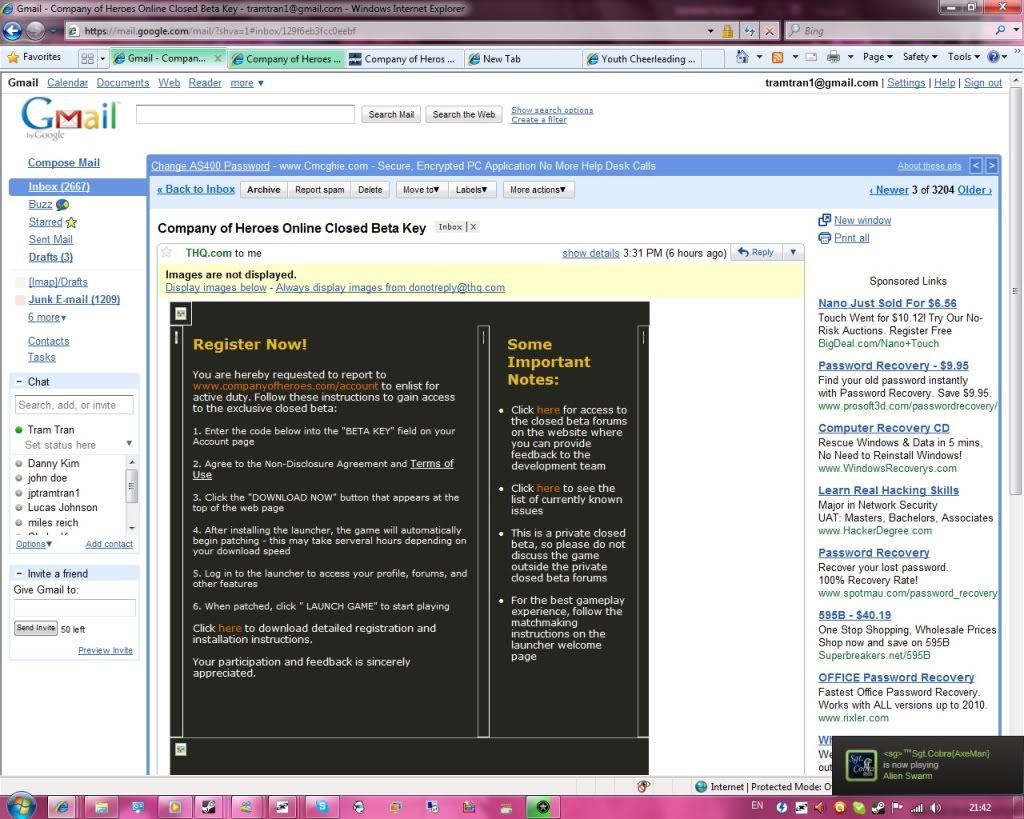Expand the 6 more labels list
1024x819 pixels.
click(47, 317)
